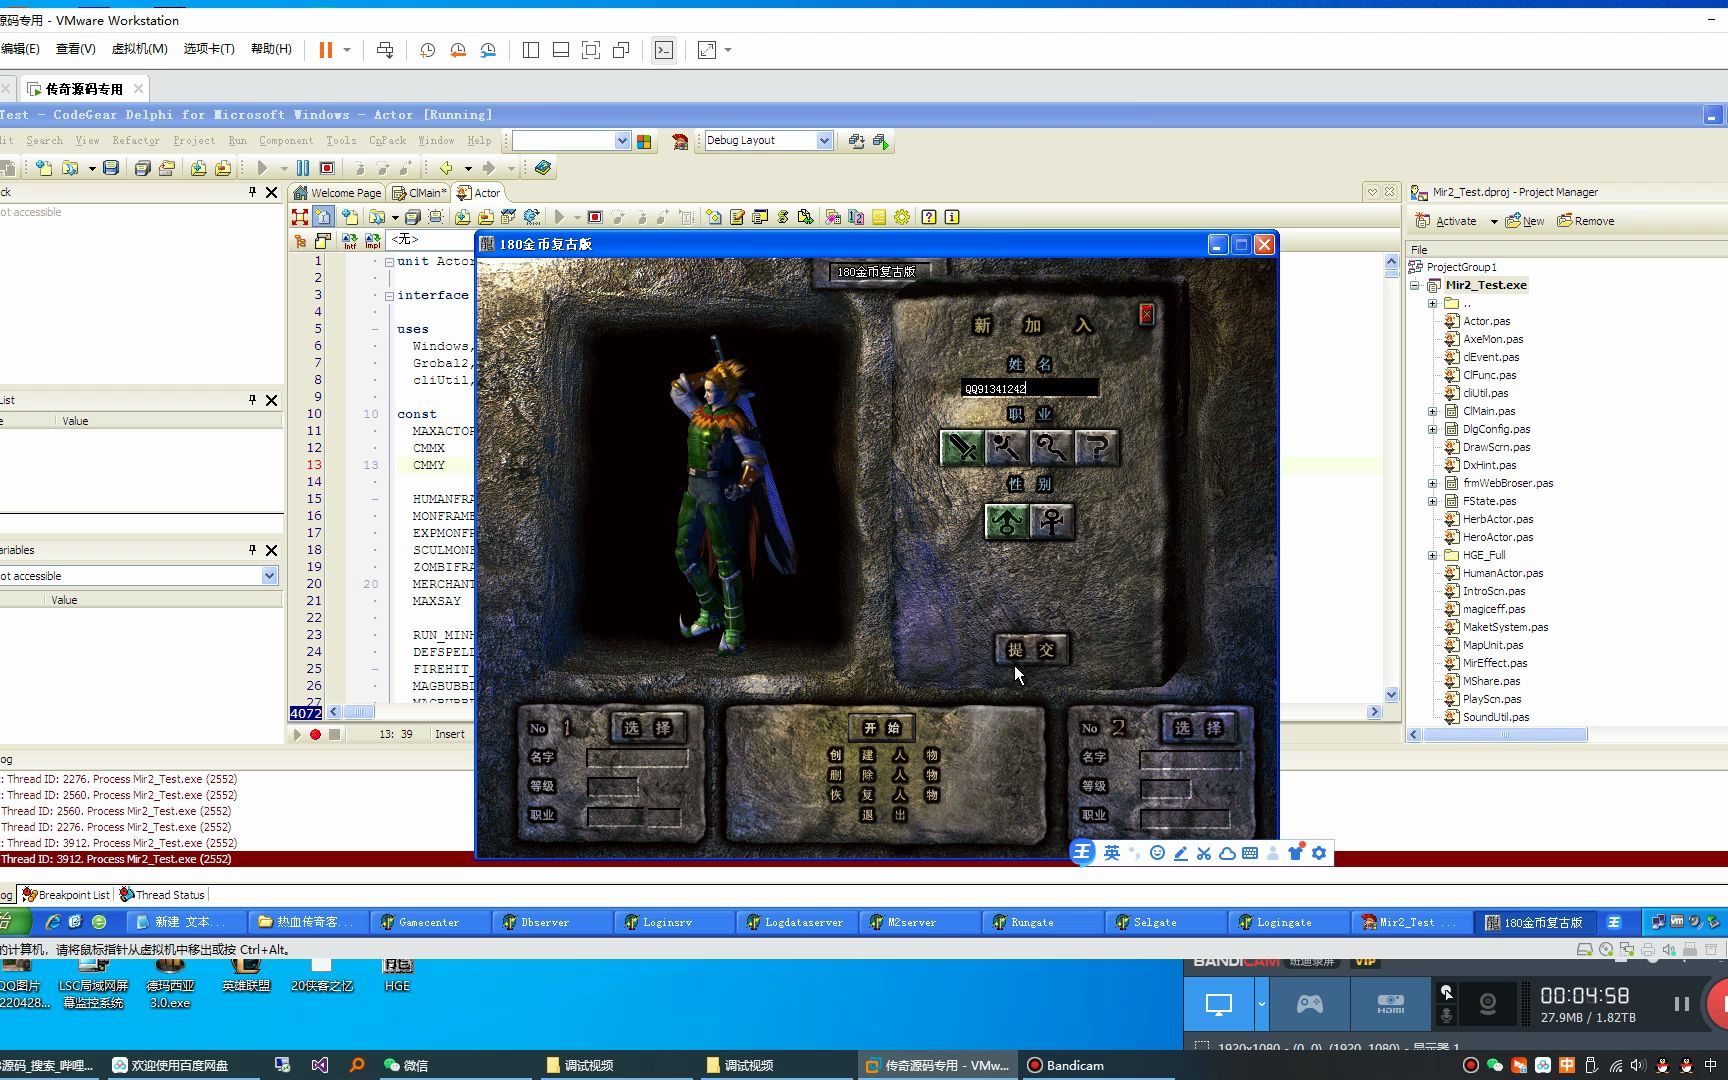The image size is (1728, 1080).
Task: Pause Bandicam recording button
Action: [1681, 1004]
